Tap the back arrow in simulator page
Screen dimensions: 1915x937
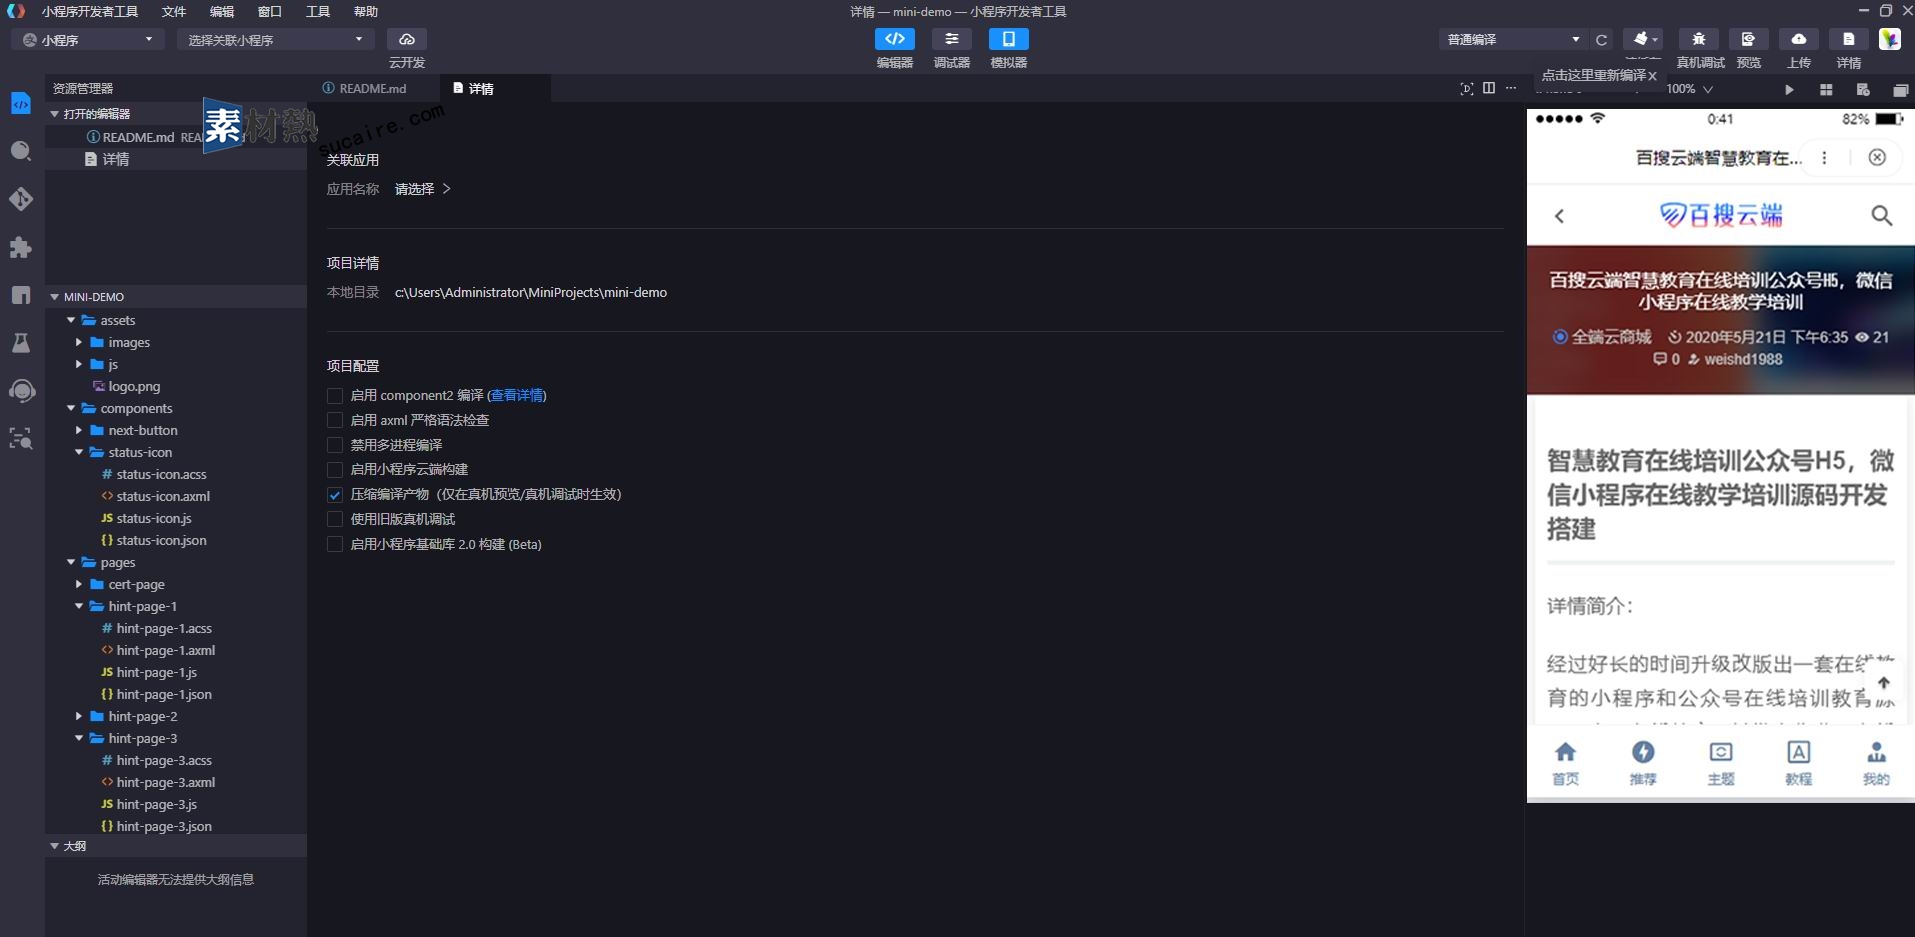coord(1559,216)
